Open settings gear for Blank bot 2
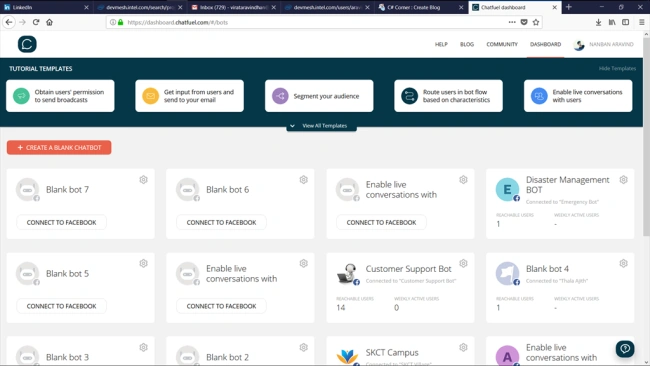This screenshot has width=650, height=366. [303, 347]
